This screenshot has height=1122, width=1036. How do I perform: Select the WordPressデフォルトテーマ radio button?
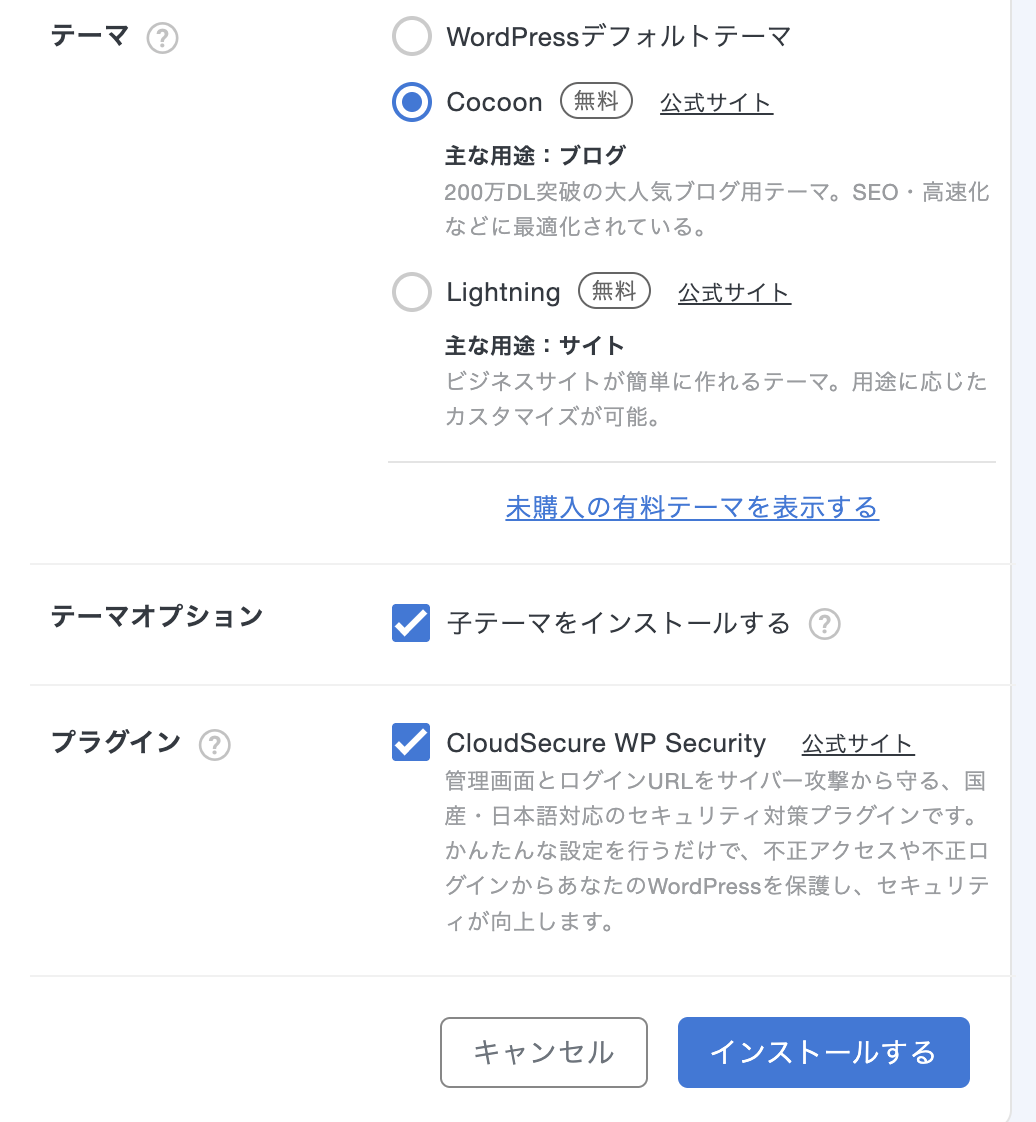pyautogui.click(x=411, y=38)
